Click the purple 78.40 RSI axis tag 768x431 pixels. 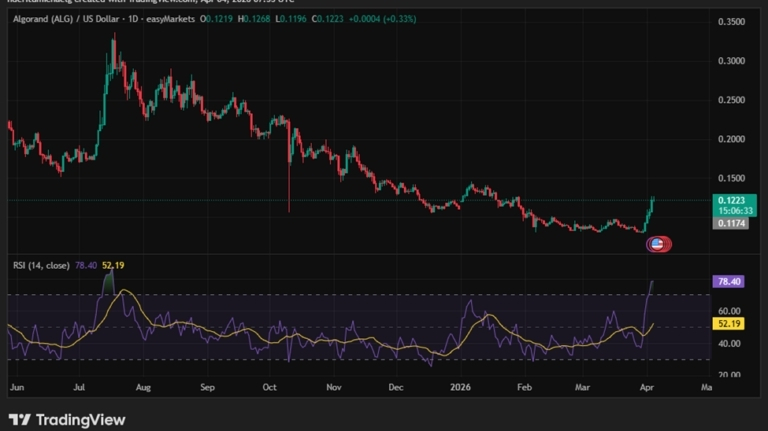(x=728, y=281)
